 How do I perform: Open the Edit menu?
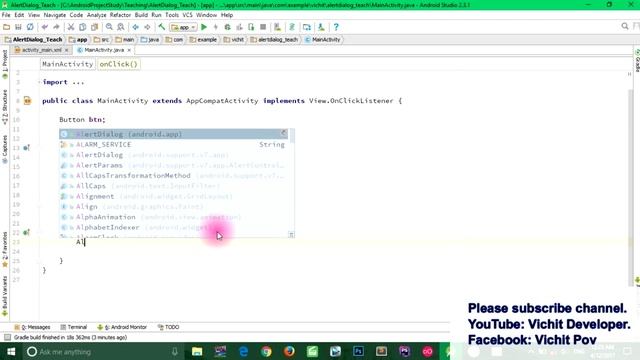tap(19, 15)
